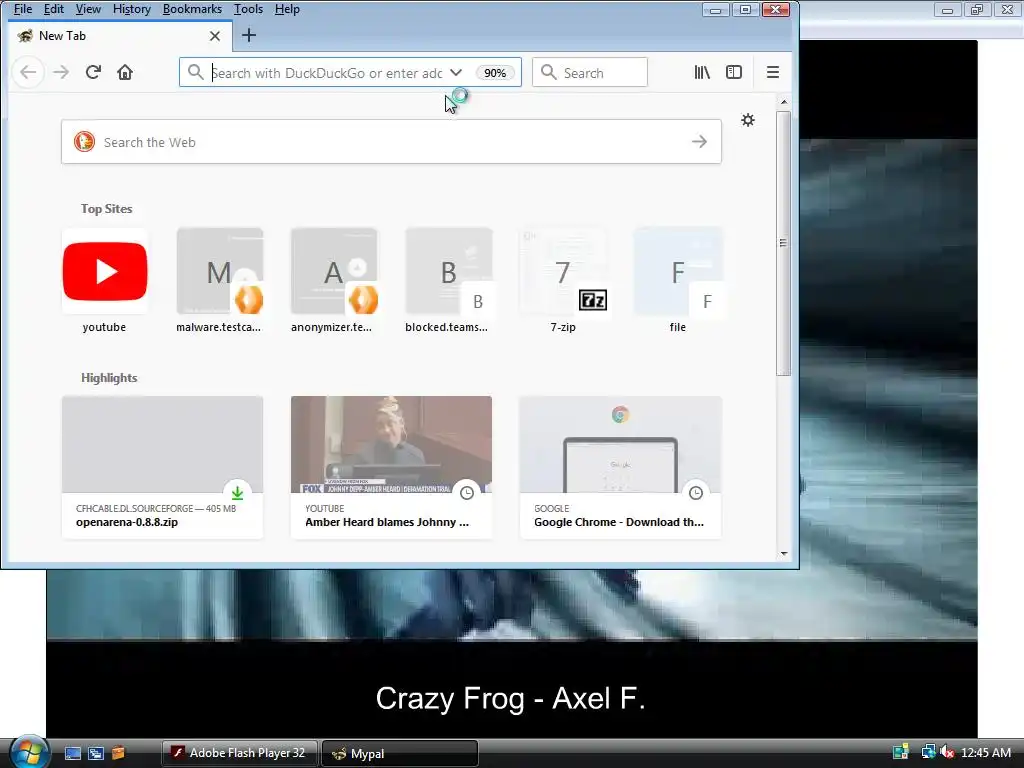Switch to Mypal taskbar button
This screenshot has width=1024, height=768.
(400, 753)
